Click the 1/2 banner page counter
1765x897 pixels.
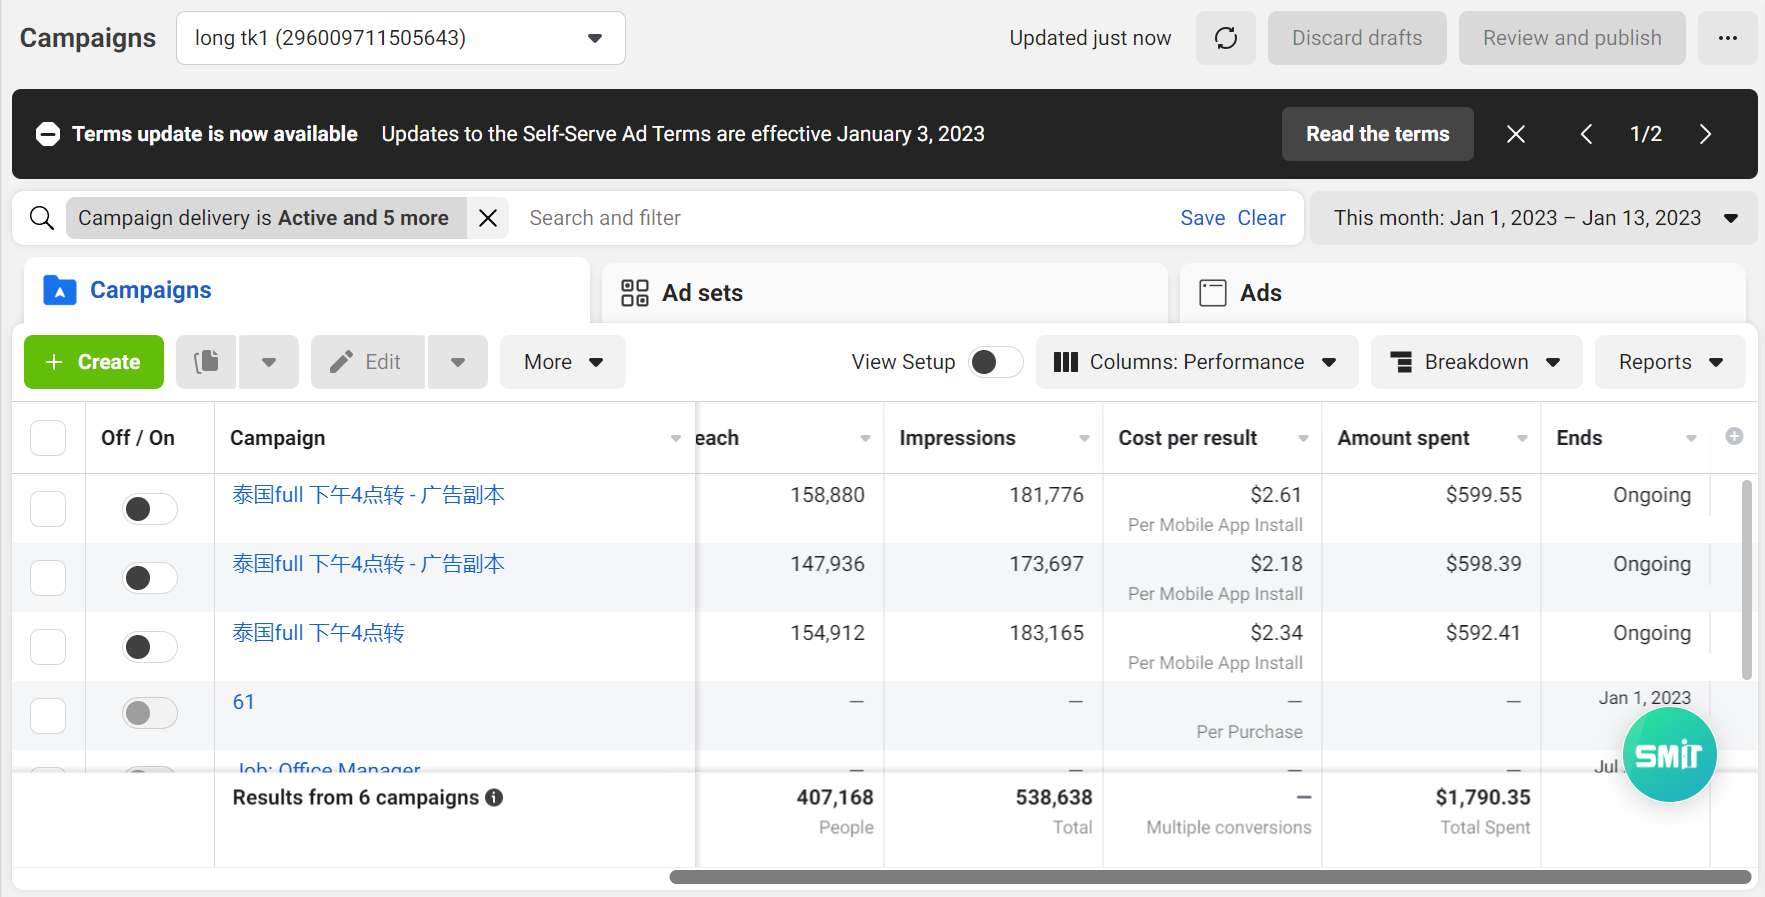pos(1646,134)
